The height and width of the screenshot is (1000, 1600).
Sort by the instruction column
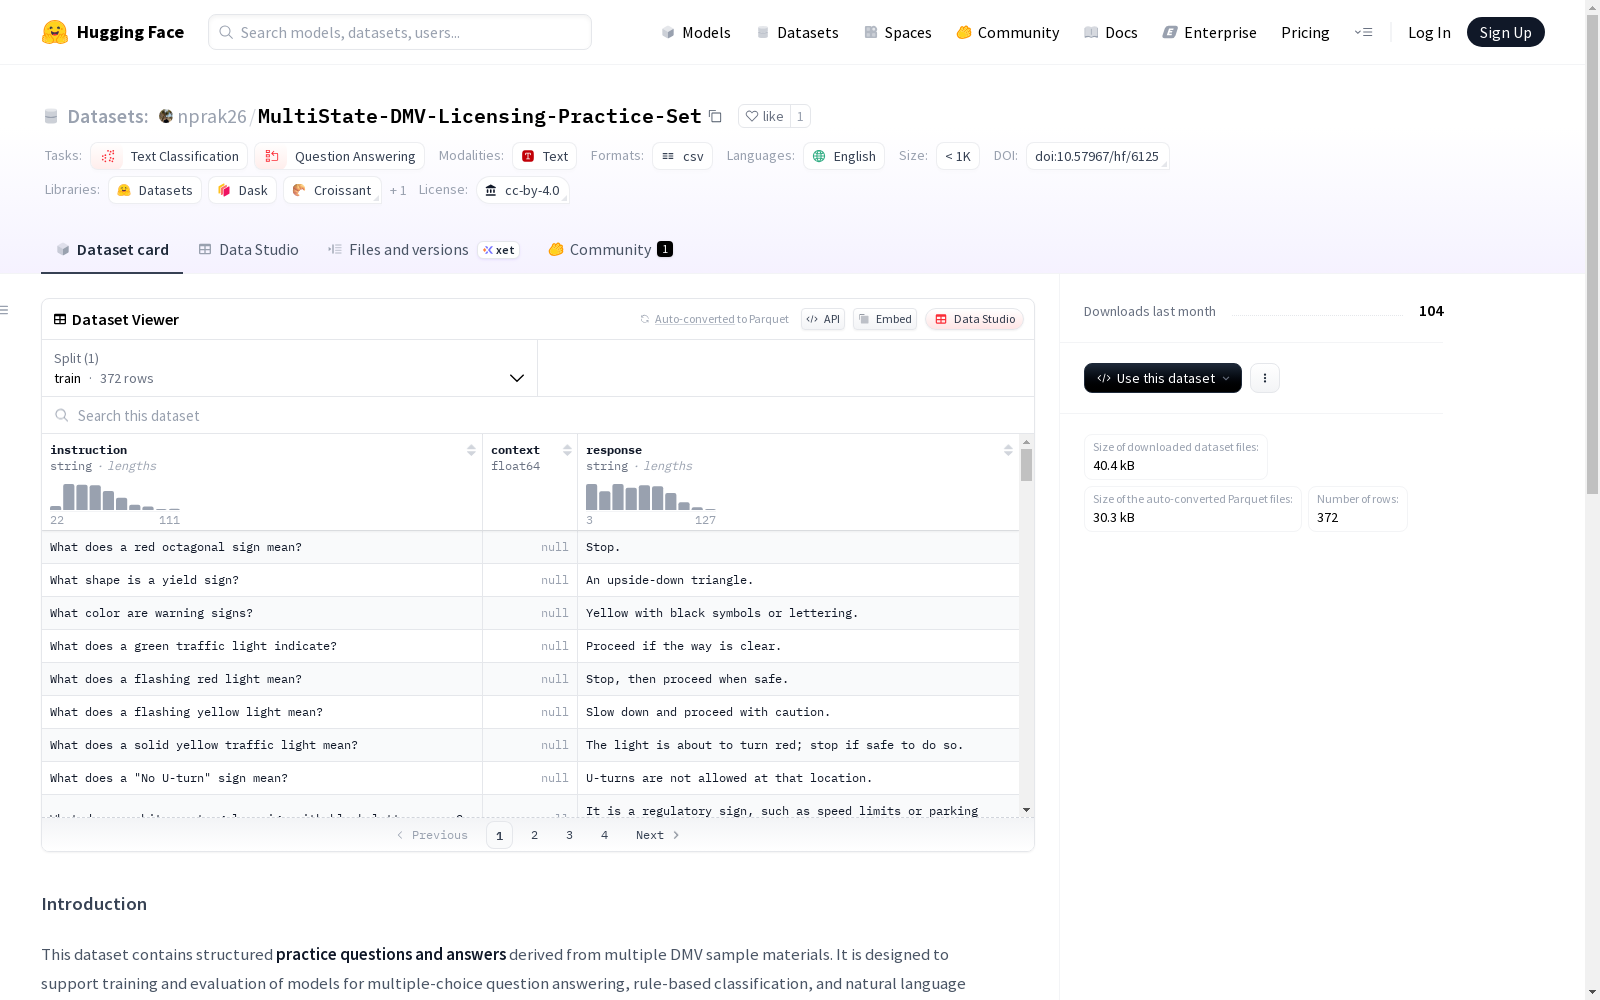tap(471, 450)
